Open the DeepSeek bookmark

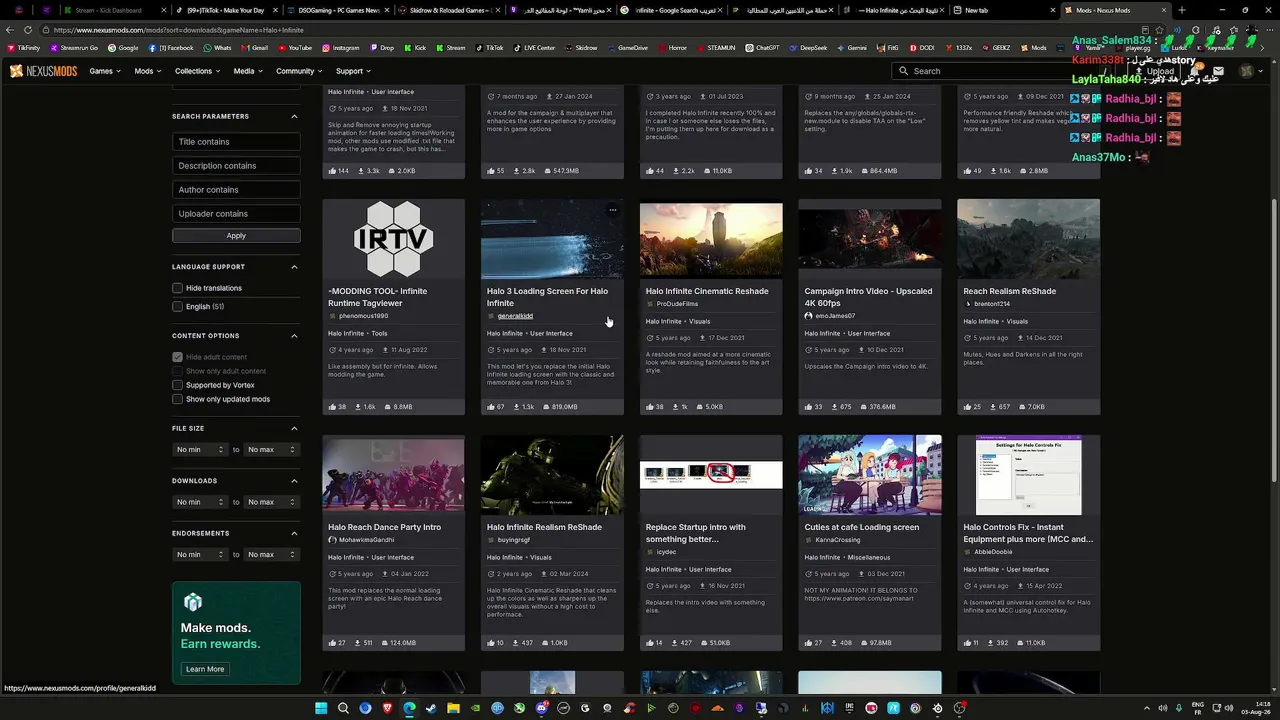pos(808,48)
